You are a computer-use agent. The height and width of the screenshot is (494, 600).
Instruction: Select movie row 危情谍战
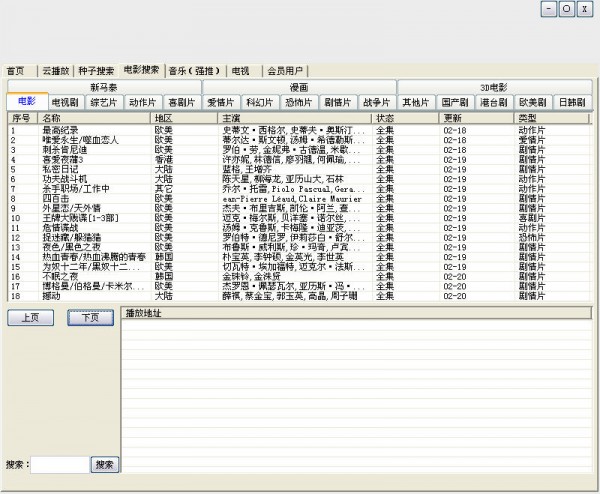[x=298, y=228]
